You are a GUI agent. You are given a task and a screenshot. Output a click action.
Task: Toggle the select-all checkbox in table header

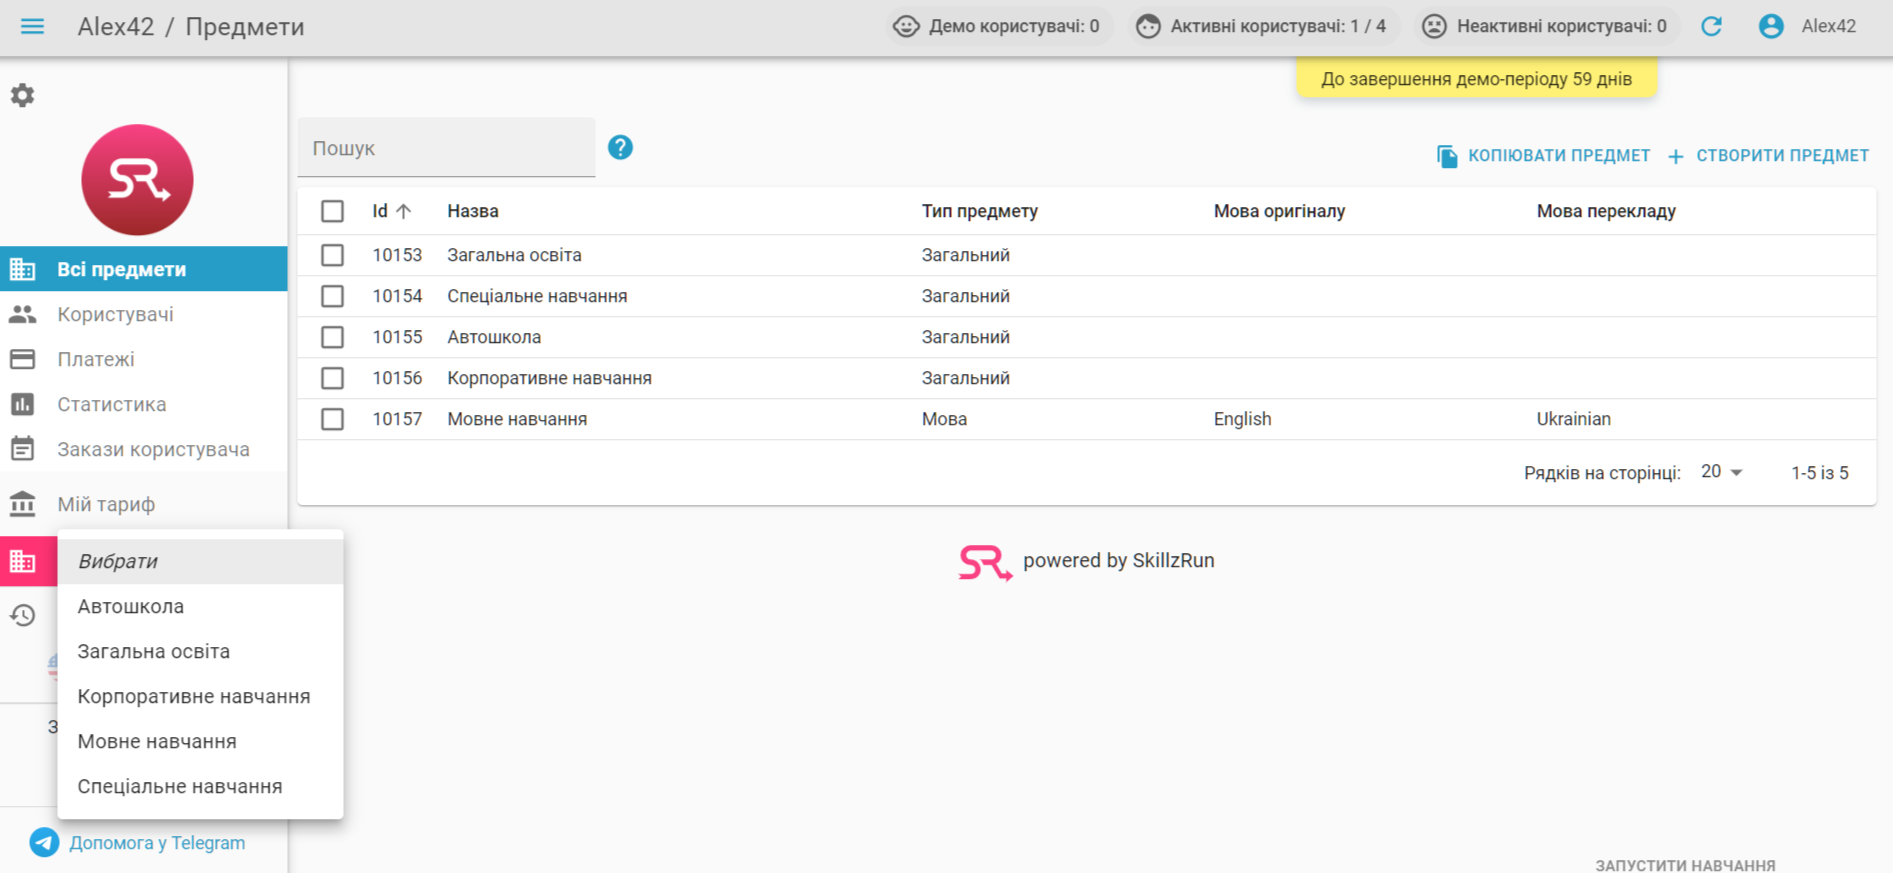click(x=333, y=211)
